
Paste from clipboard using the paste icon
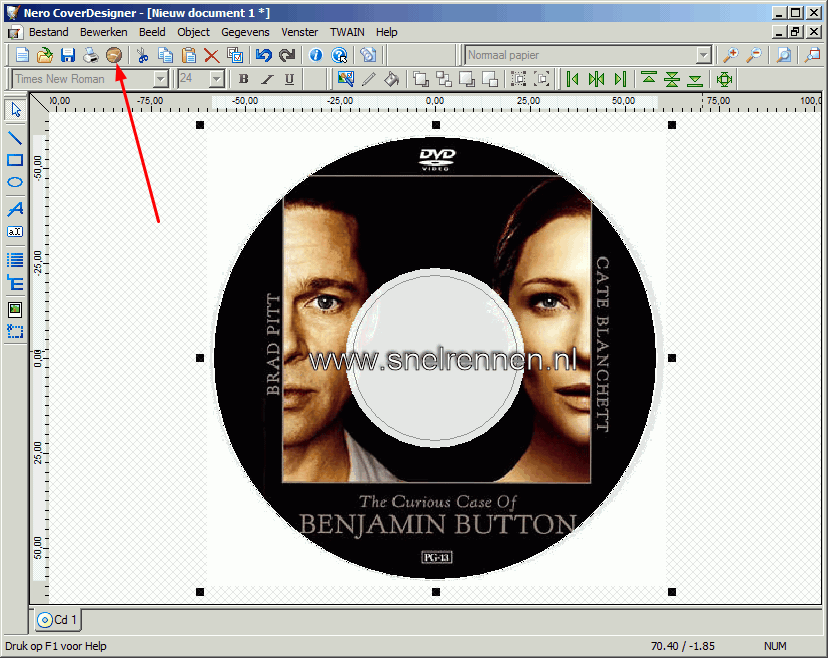coord(189,55)
